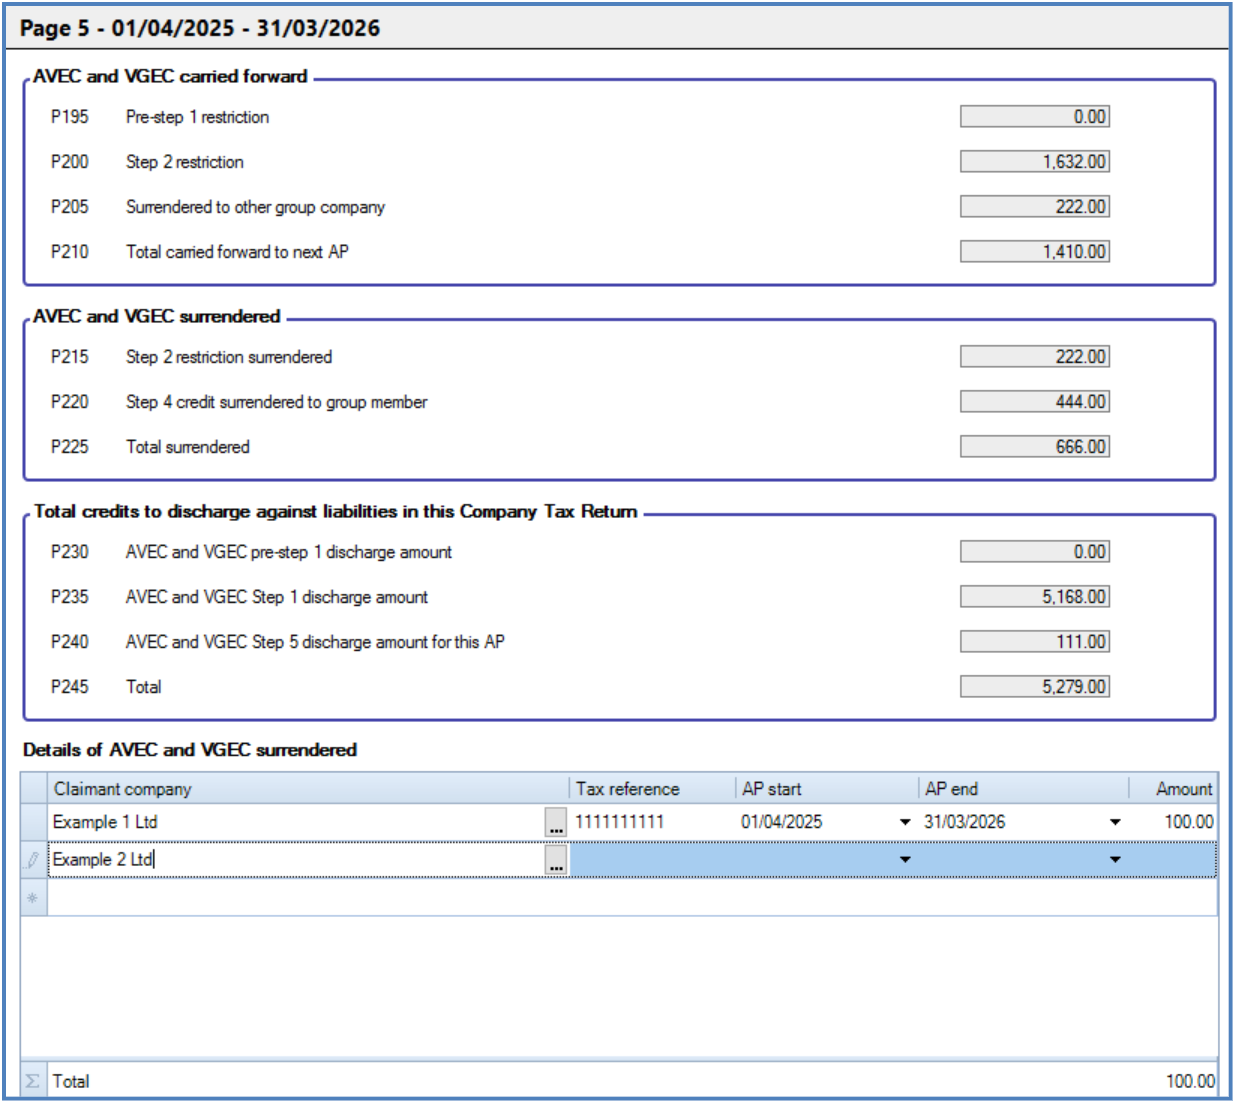Select the P200 Step 2 restriction value field
The width and height of the screenshot is (1236, 1104).
click(1035, 162)
